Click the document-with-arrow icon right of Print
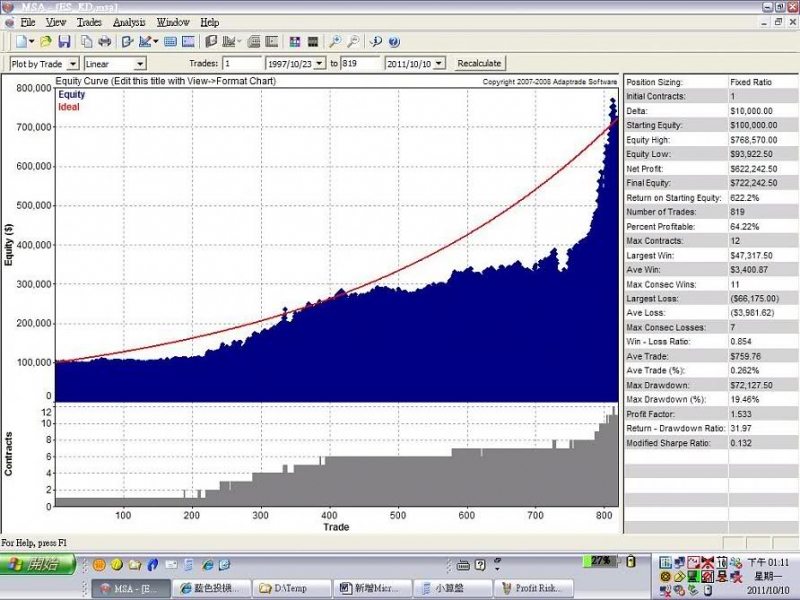 pos(127,42)
